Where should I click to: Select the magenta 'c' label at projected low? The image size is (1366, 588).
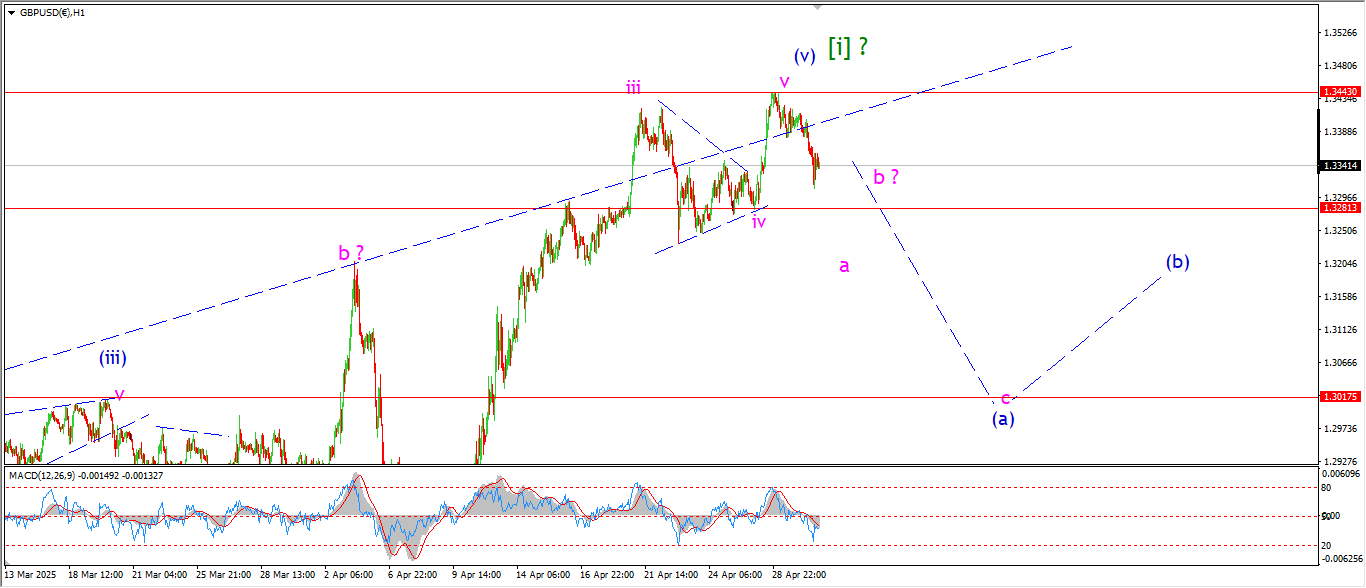pos(1005,398)
